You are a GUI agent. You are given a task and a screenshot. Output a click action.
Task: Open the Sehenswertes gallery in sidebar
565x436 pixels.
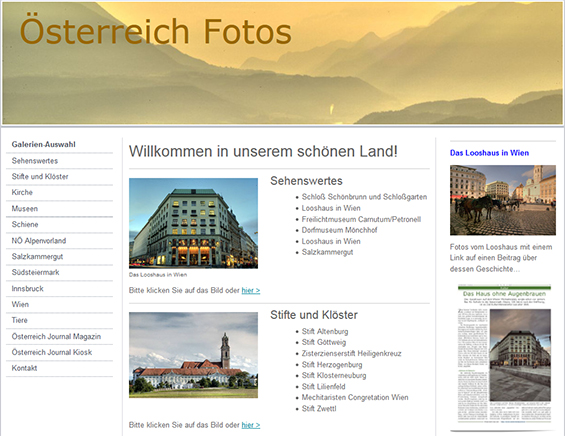point(35,161)
